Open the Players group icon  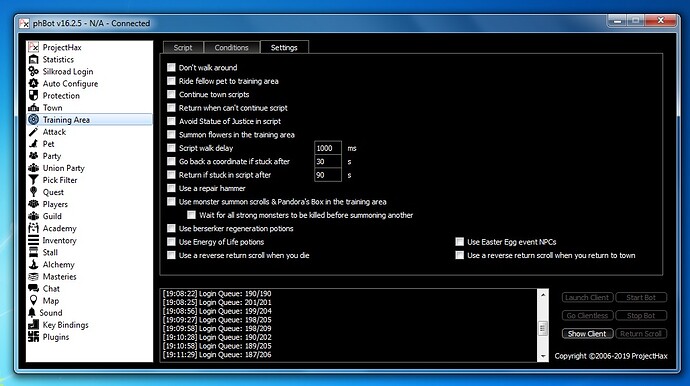(x=33, y=204)
